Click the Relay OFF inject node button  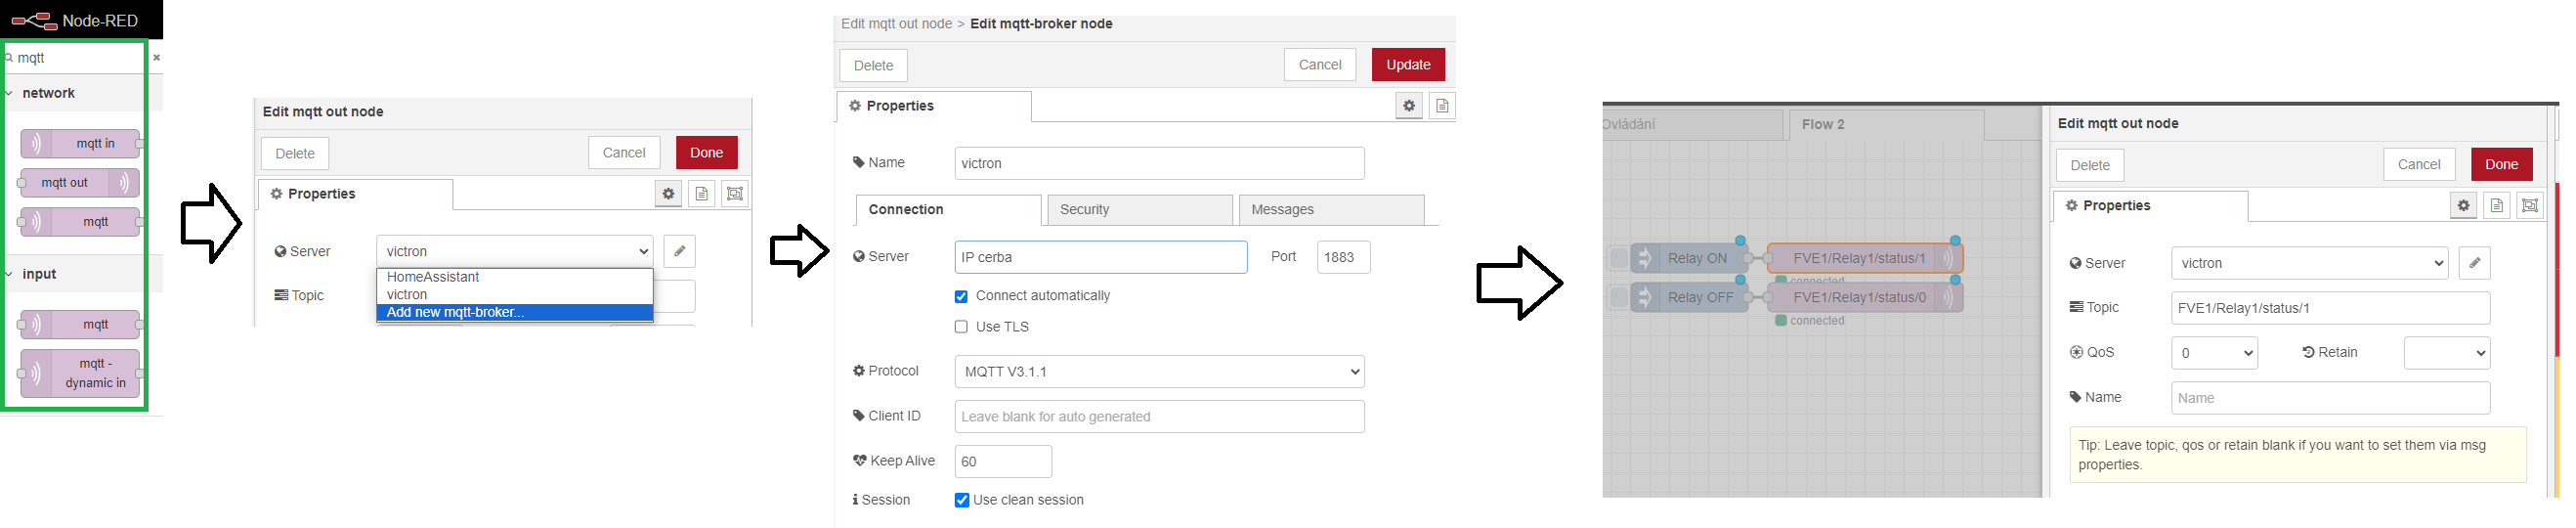click(1618, 297)
